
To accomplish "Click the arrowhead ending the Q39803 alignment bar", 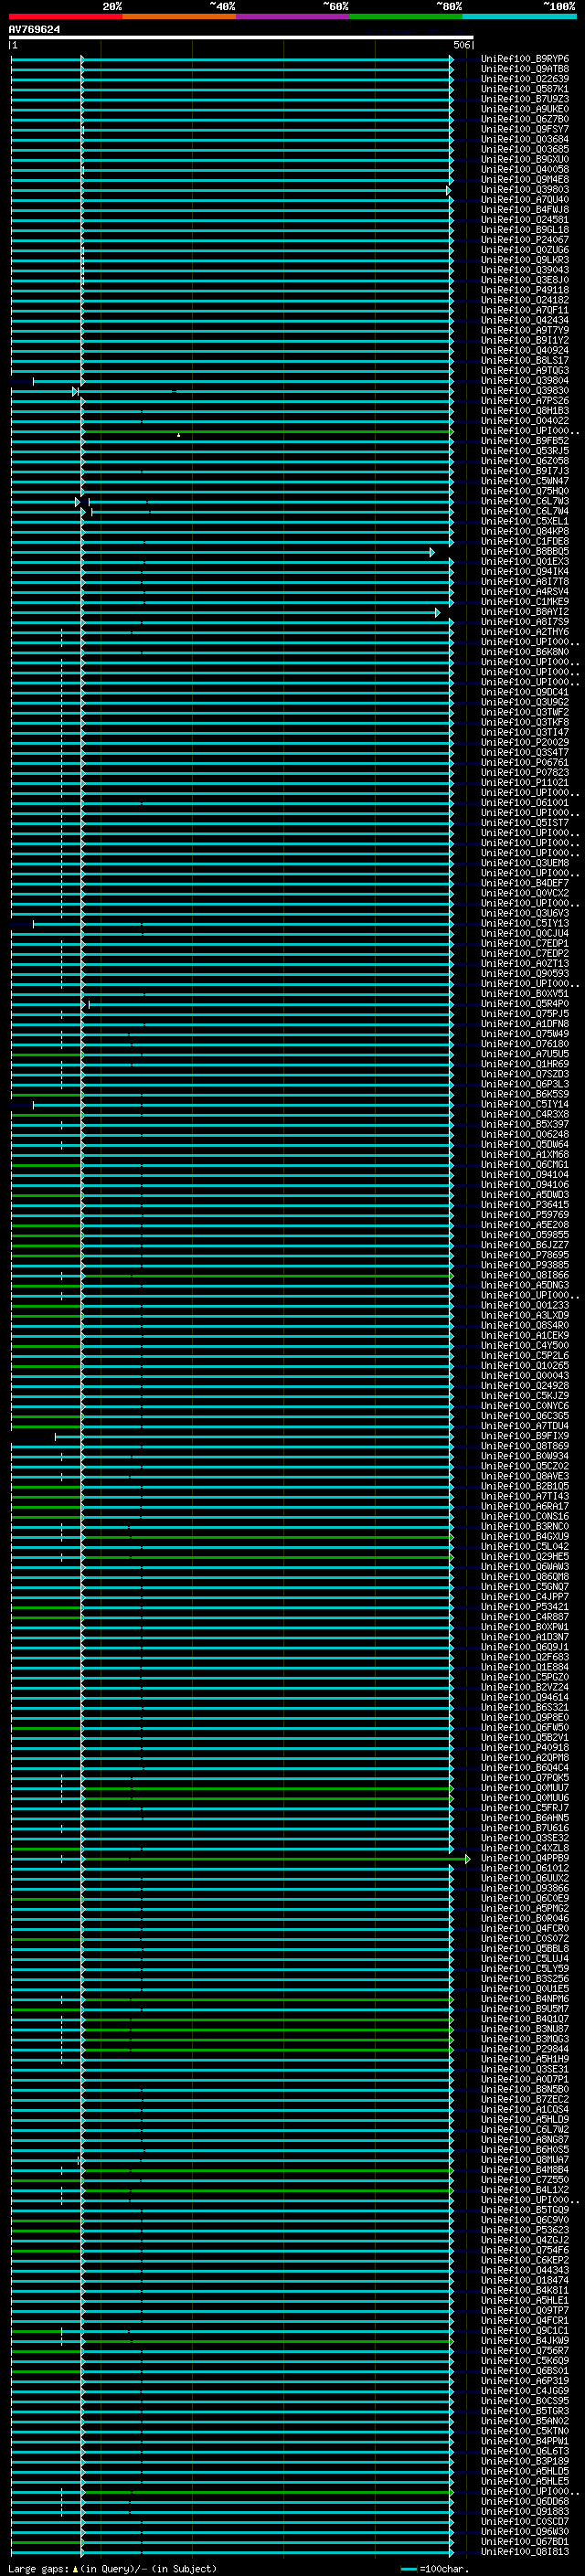I will (448, 190).
